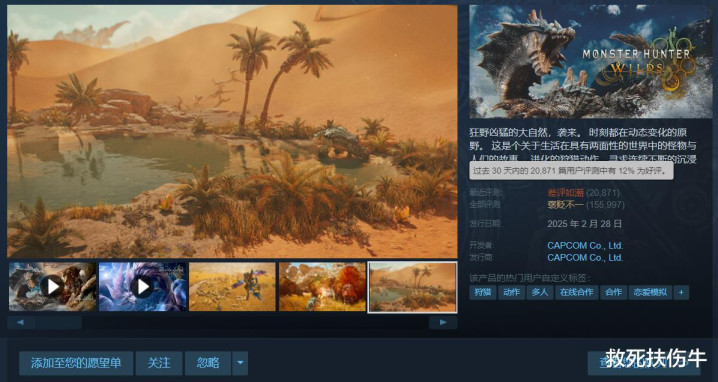This screenshot has height=382, width=718.
Task: Click the 忽略 ignore button
Action: tap(208, 363)
